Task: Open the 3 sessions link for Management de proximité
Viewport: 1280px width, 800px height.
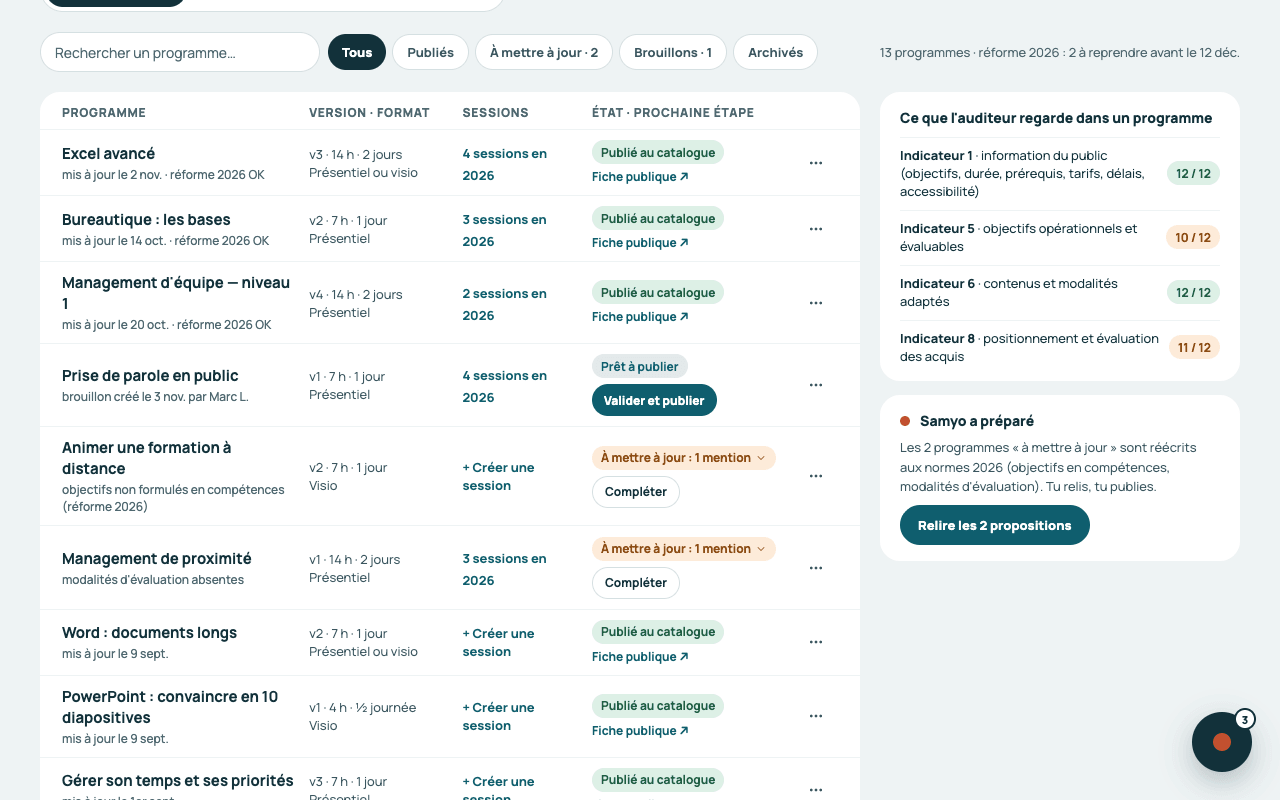Action: pos(505,569)
